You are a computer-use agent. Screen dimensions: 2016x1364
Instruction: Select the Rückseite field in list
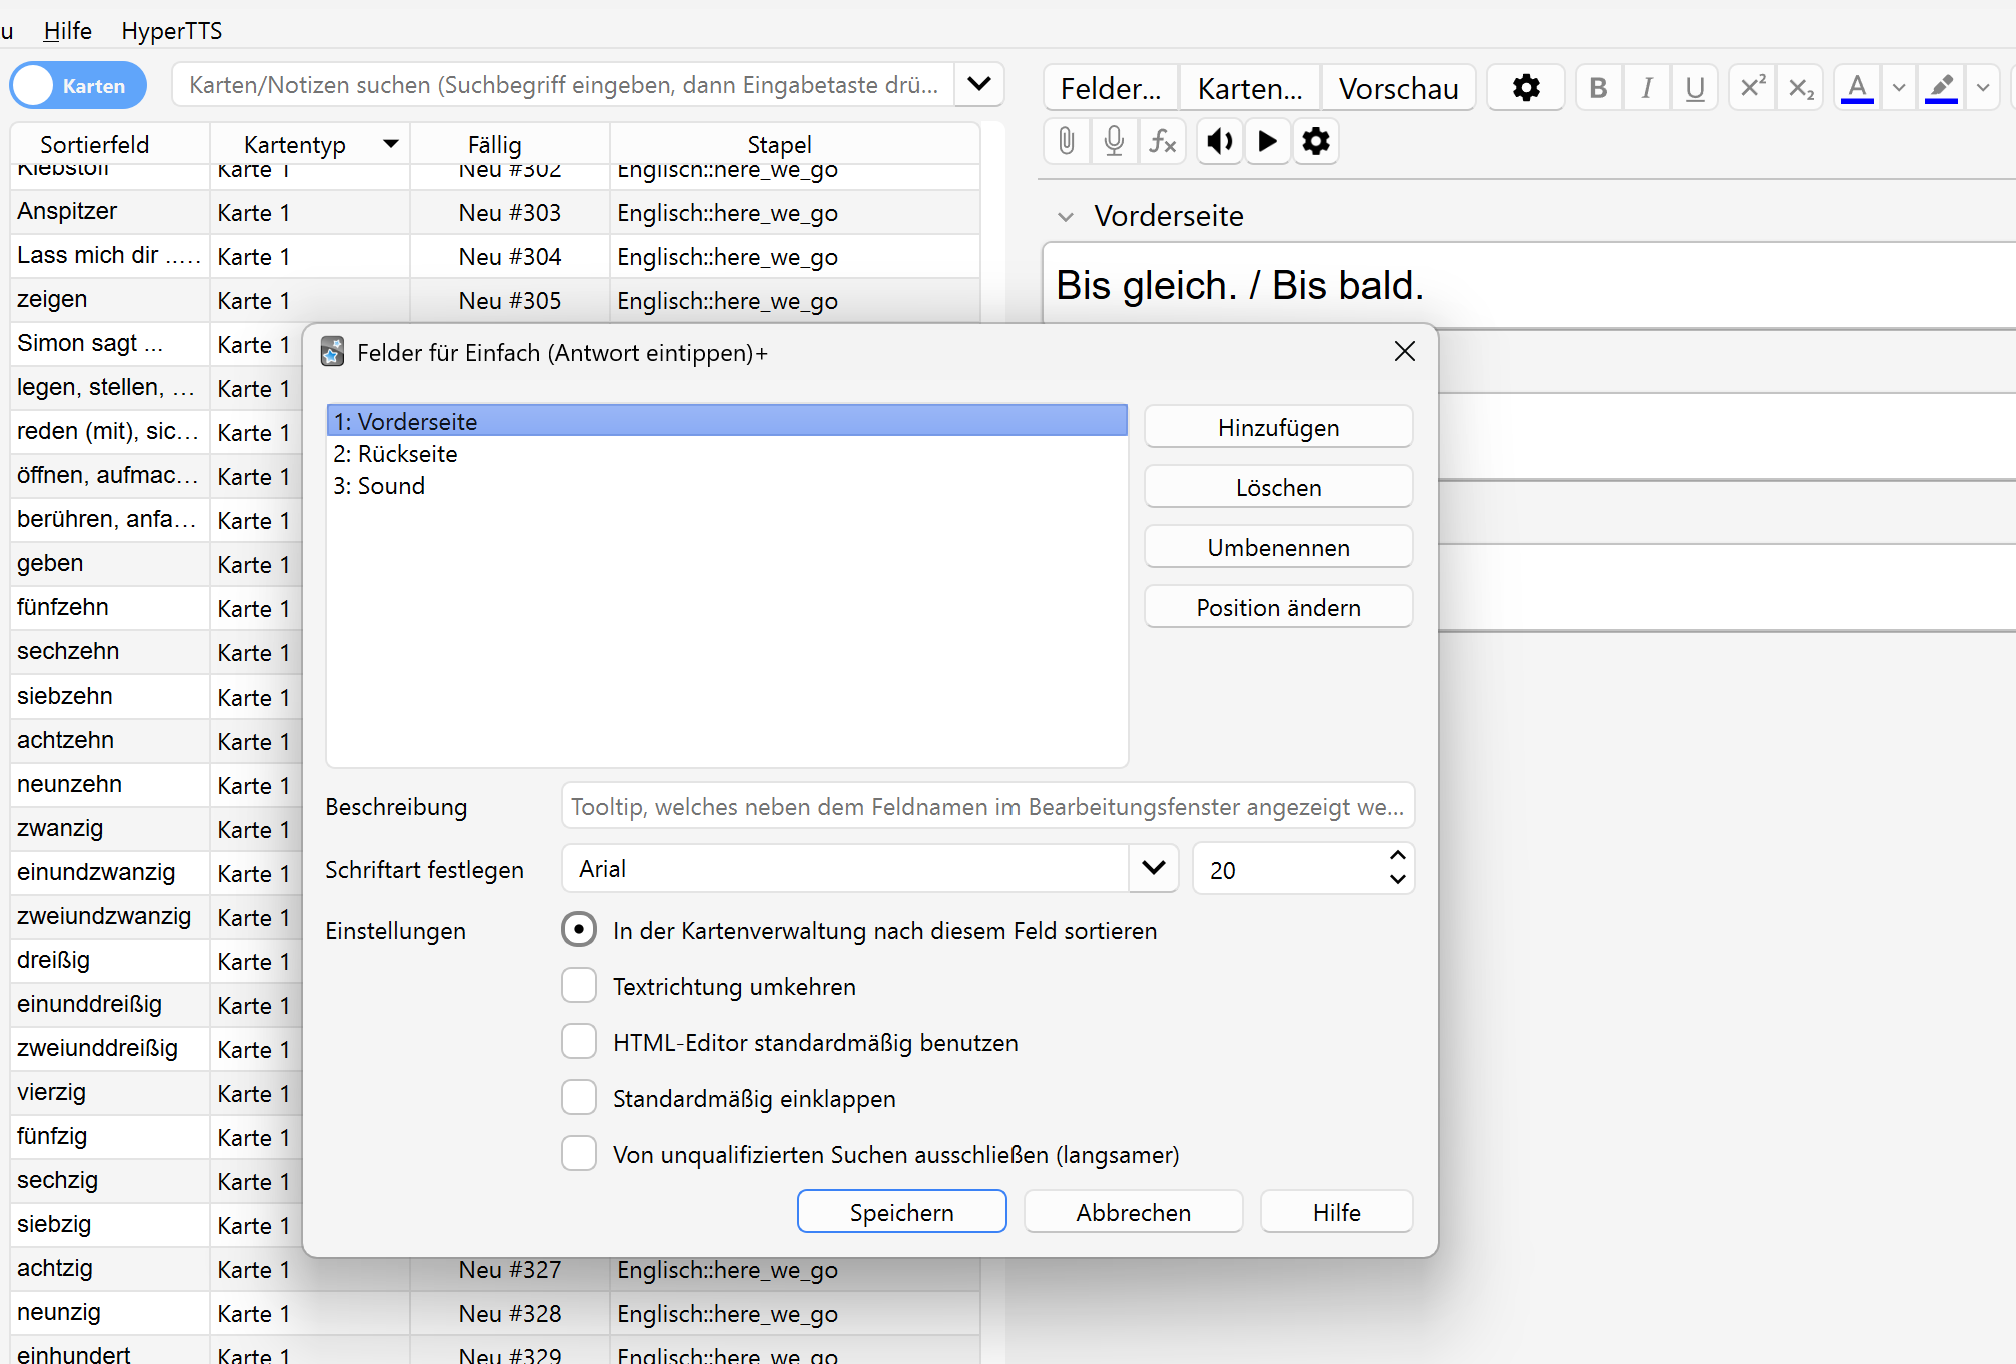(x=727, y=453)
